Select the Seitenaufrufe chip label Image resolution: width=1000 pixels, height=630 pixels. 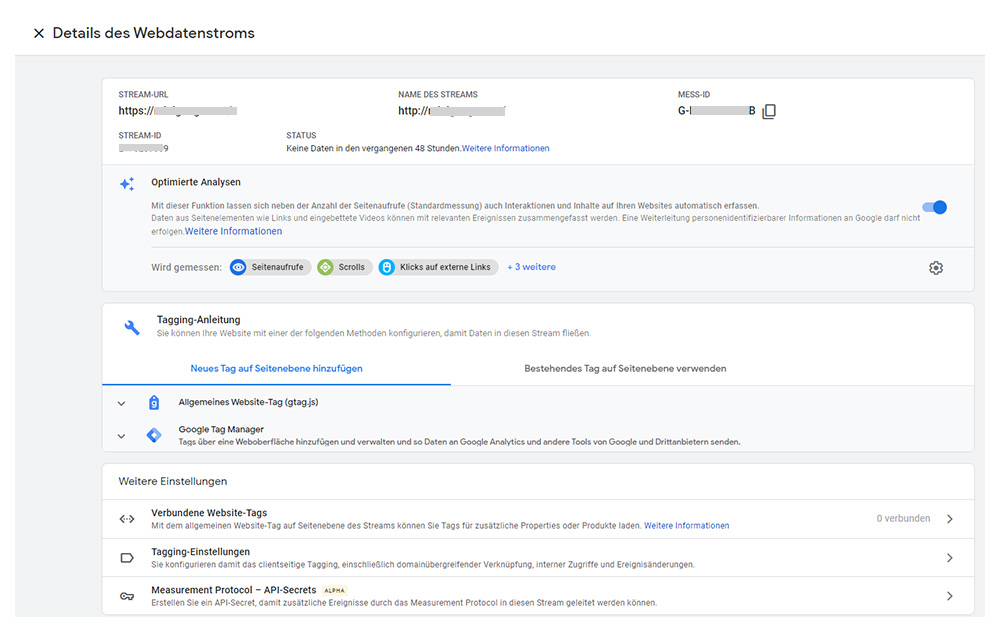click(x=277, y=267)
